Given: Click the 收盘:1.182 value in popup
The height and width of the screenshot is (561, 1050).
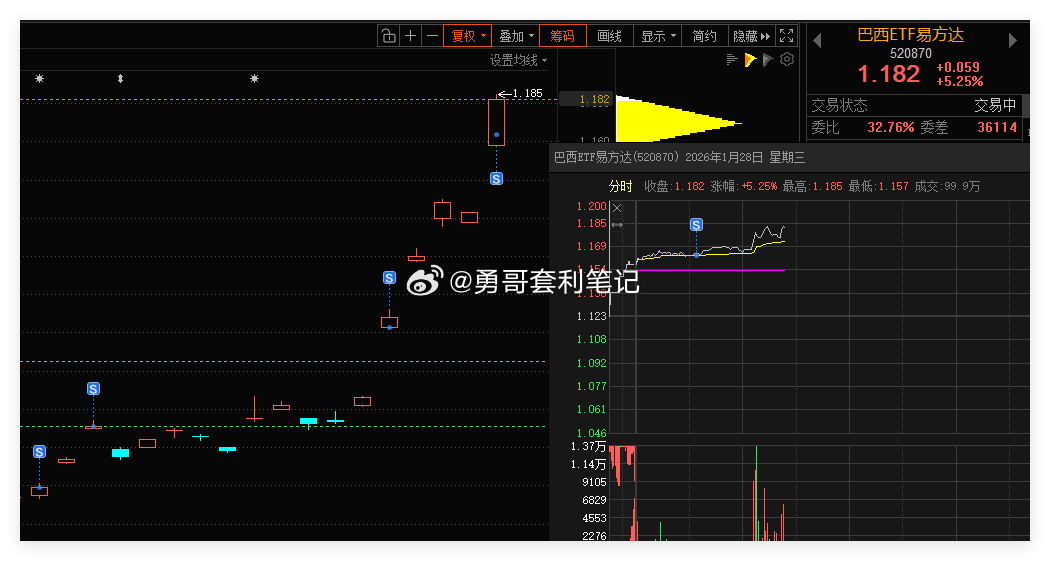Looking at the screenshot, I should (674, 186).
